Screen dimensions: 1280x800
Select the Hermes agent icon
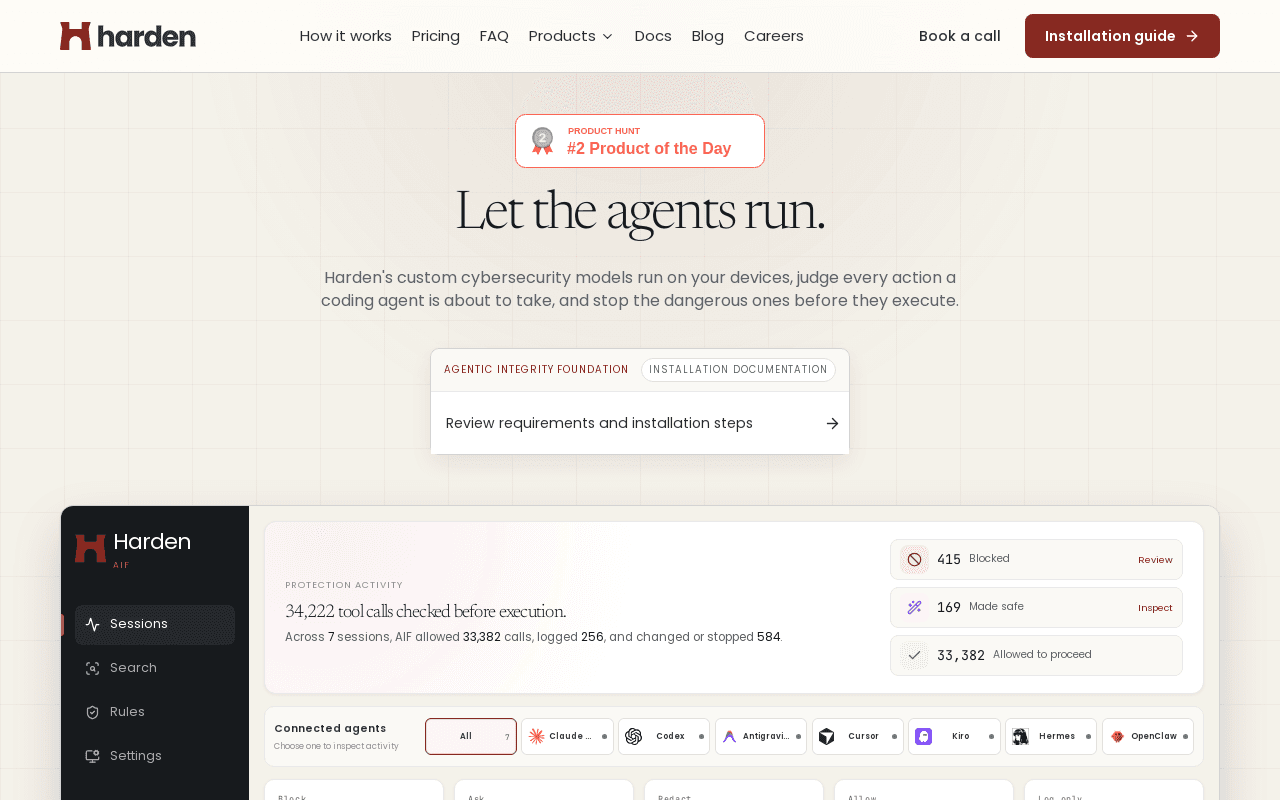pyautogui.click(x=1020, y=736)
